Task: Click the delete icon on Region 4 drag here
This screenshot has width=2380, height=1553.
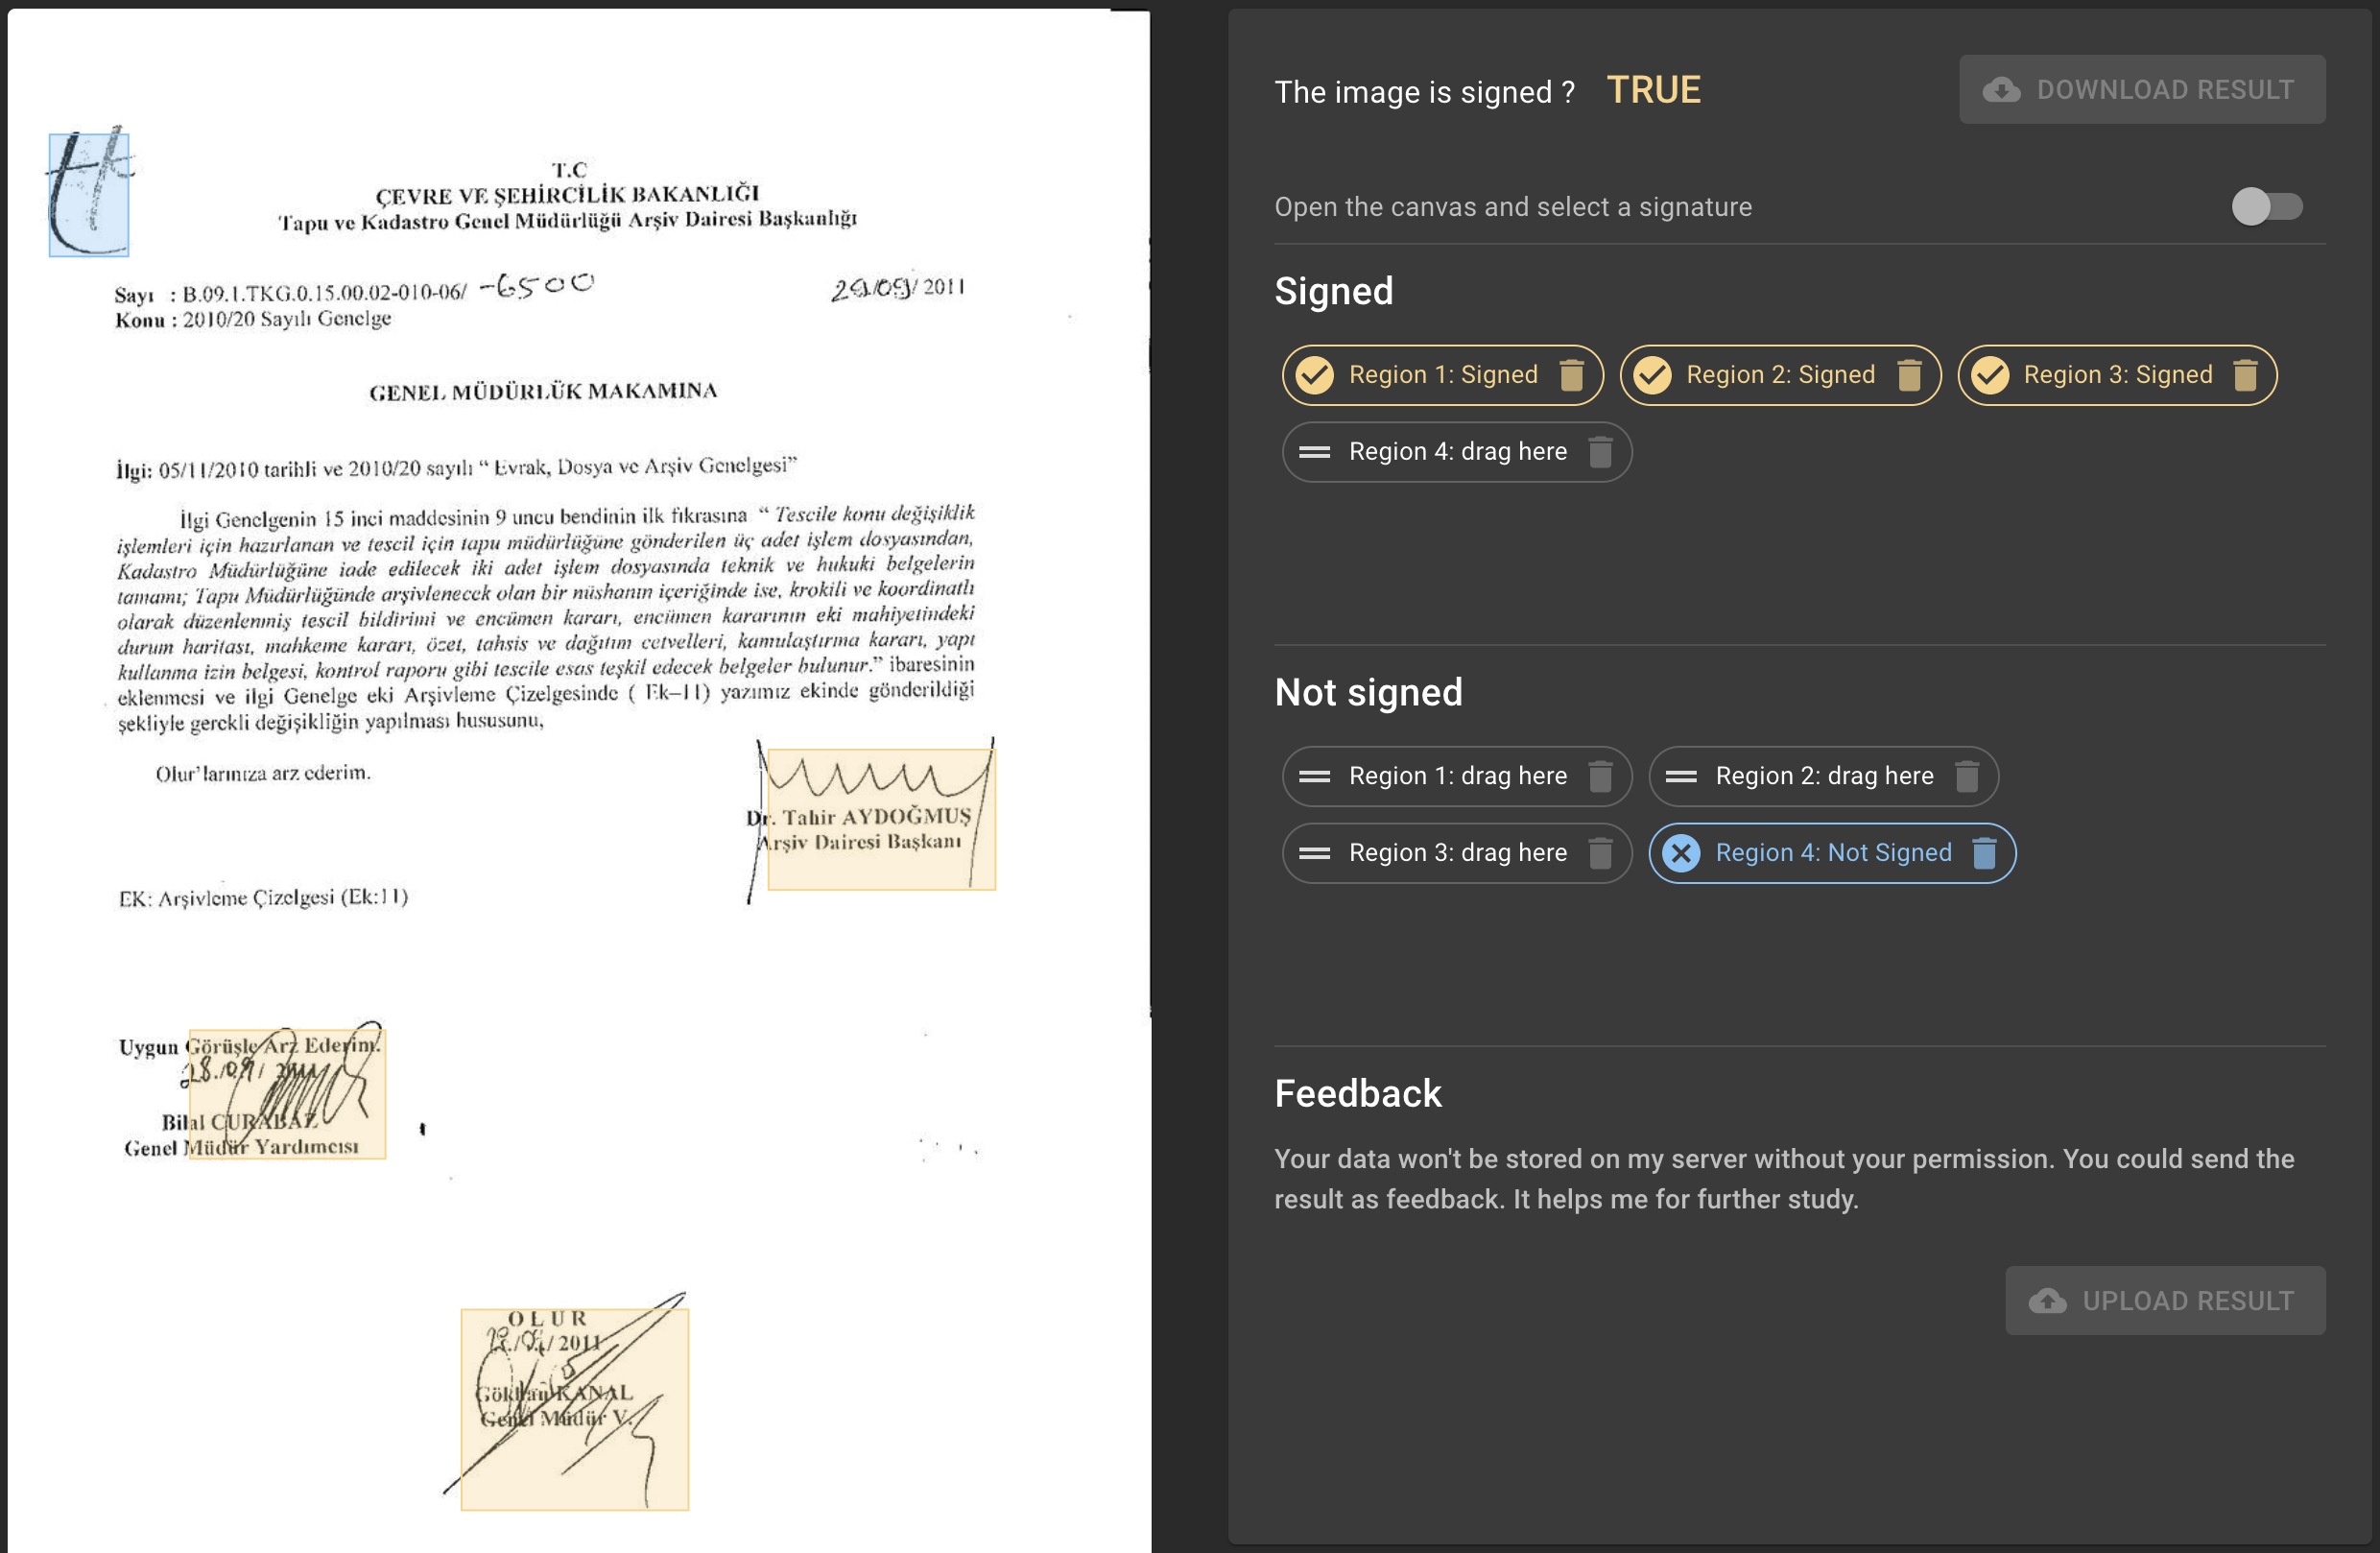Action: coord(1601,453)
